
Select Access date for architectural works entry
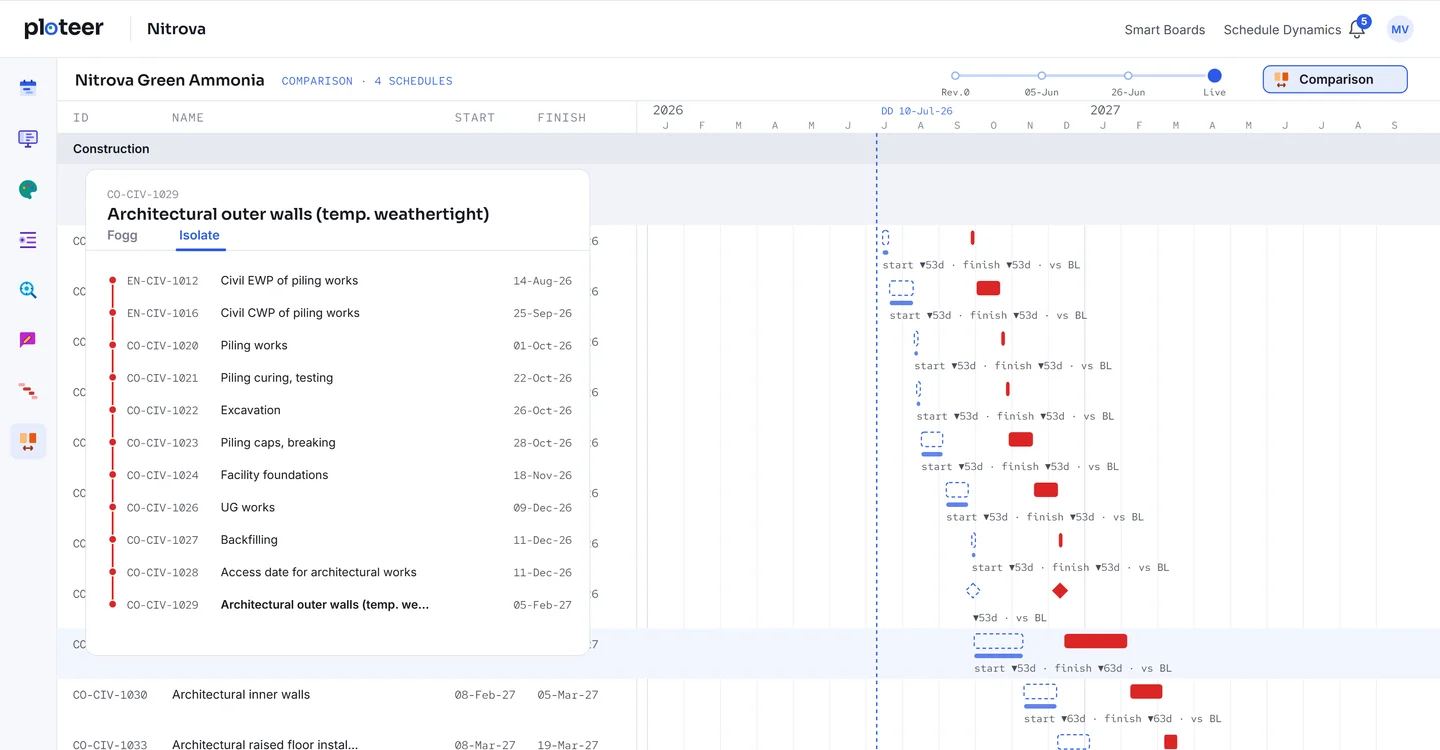click(x=340, y=573)
